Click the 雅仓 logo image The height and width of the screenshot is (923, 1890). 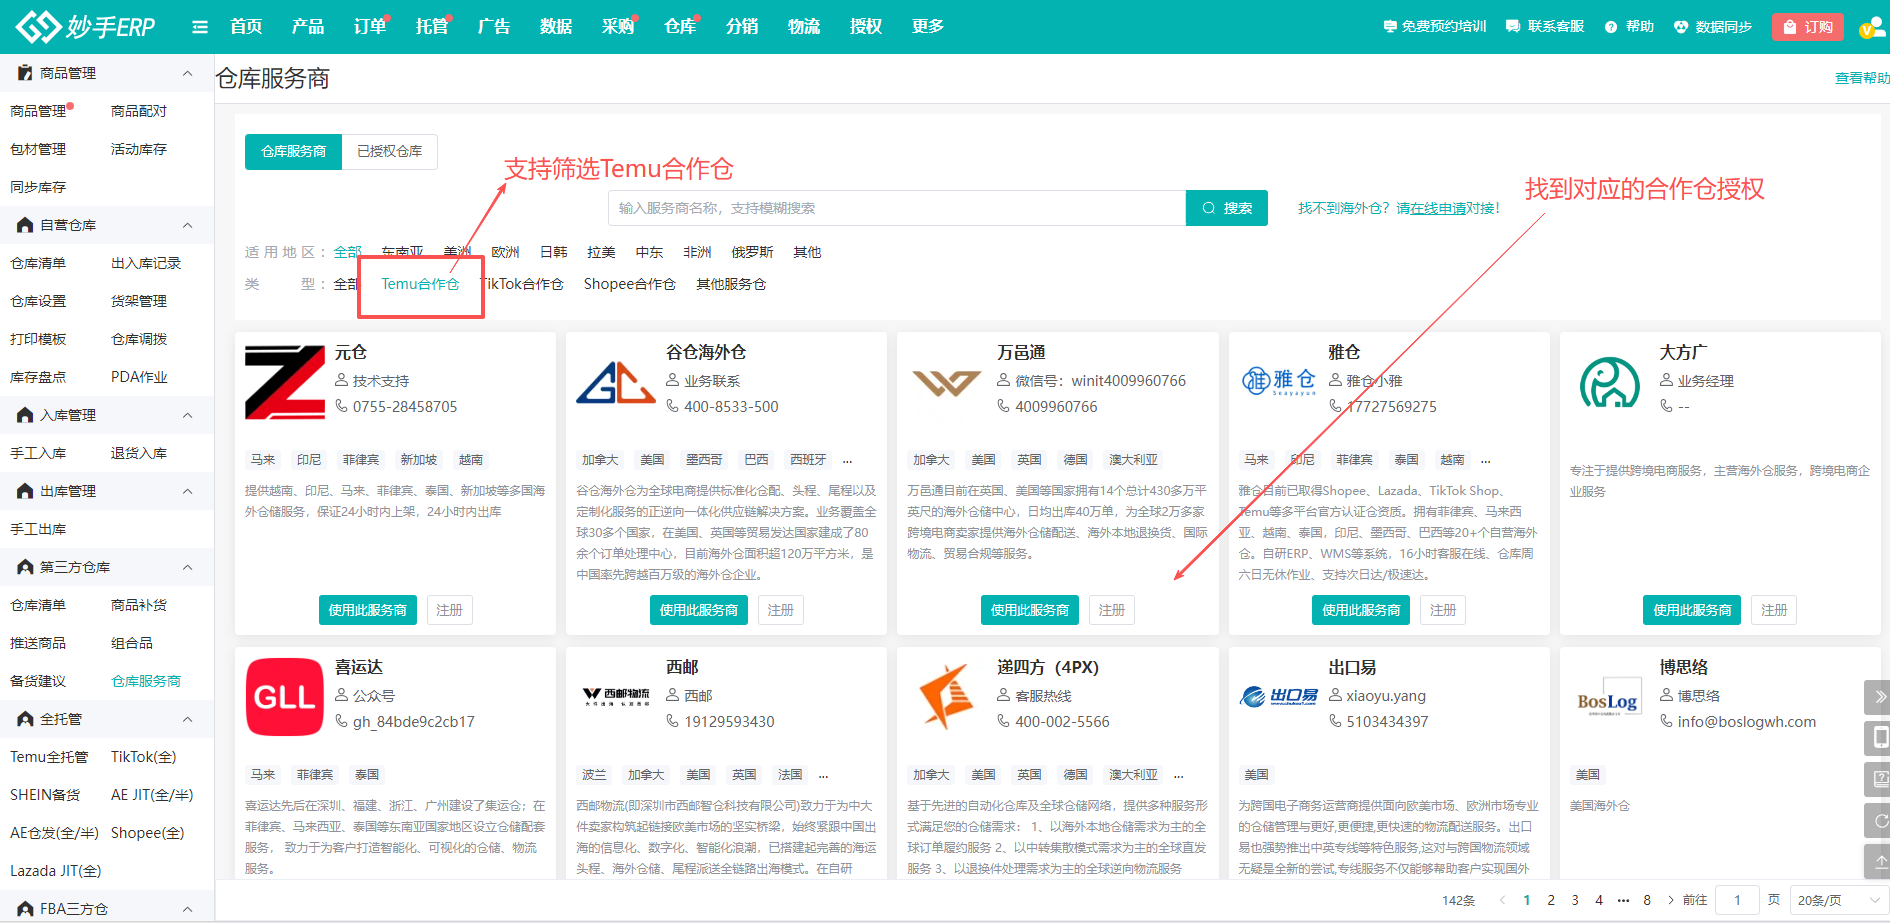tap(1279, 381)
